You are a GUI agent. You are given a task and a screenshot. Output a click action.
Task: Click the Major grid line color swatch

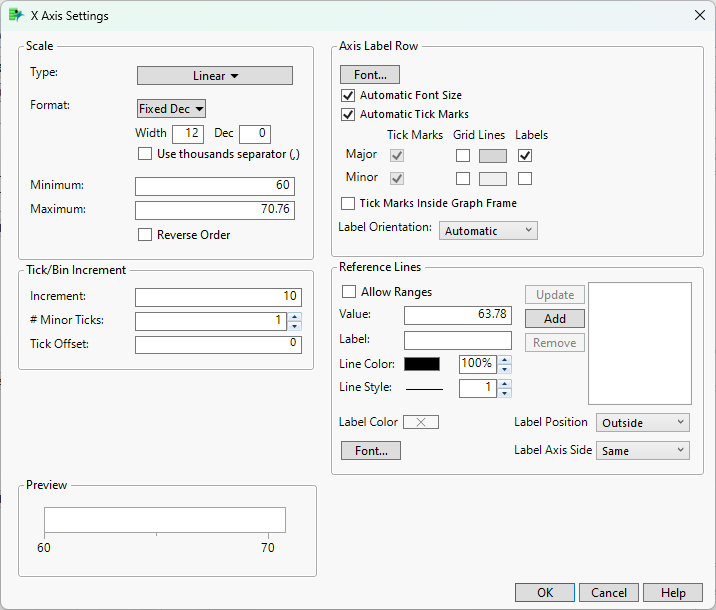tap(493, 155)
